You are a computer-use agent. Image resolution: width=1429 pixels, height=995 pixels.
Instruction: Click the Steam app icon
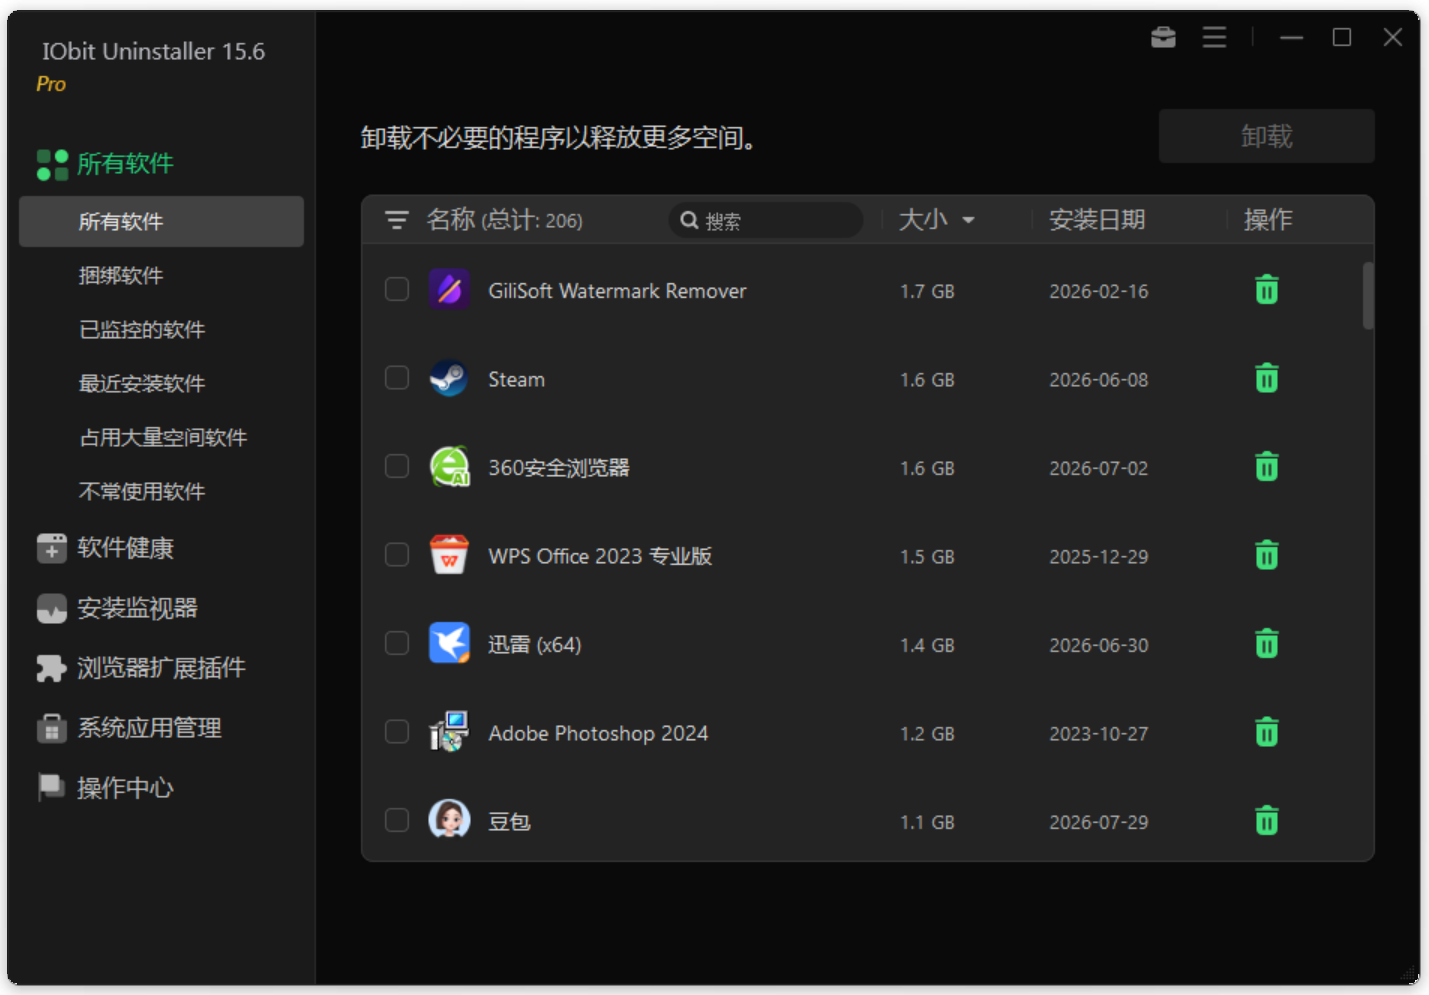449,378
